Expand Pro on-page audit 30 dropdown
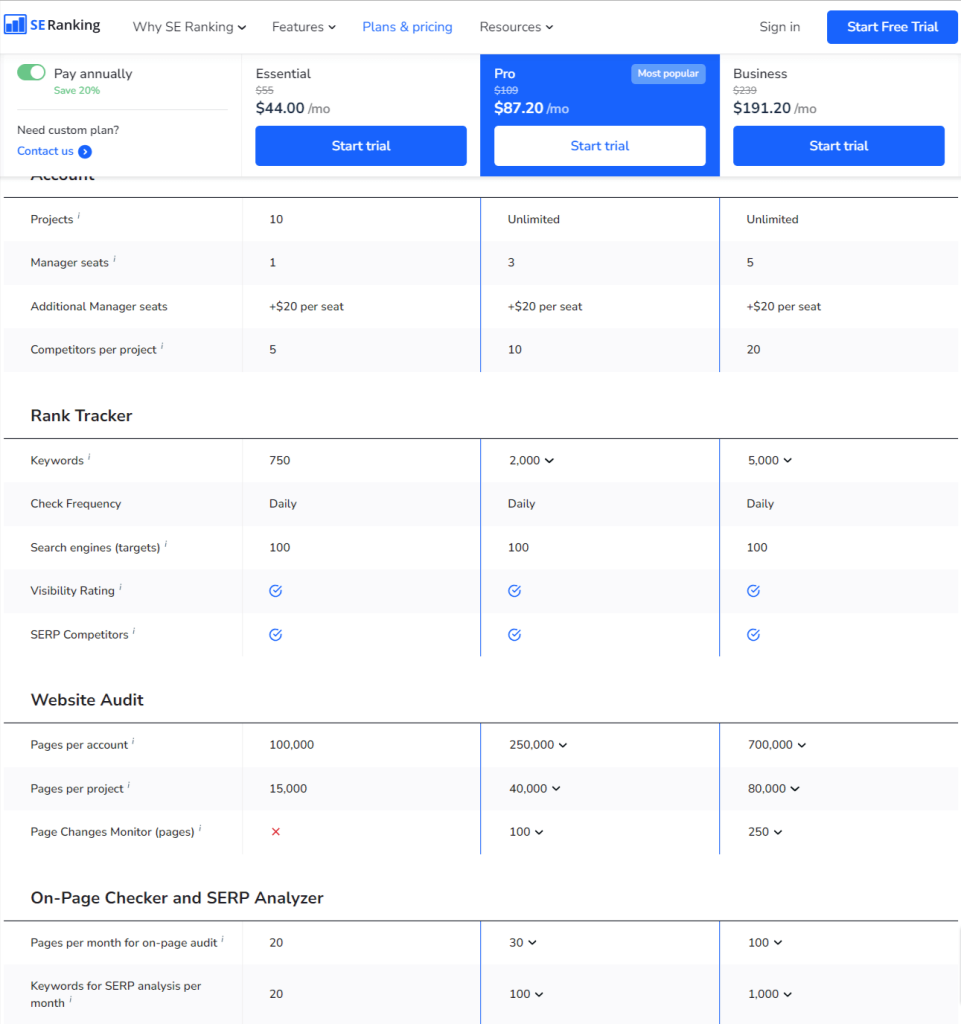Screen dimensions: 961x1024 (x=523, y=942)
